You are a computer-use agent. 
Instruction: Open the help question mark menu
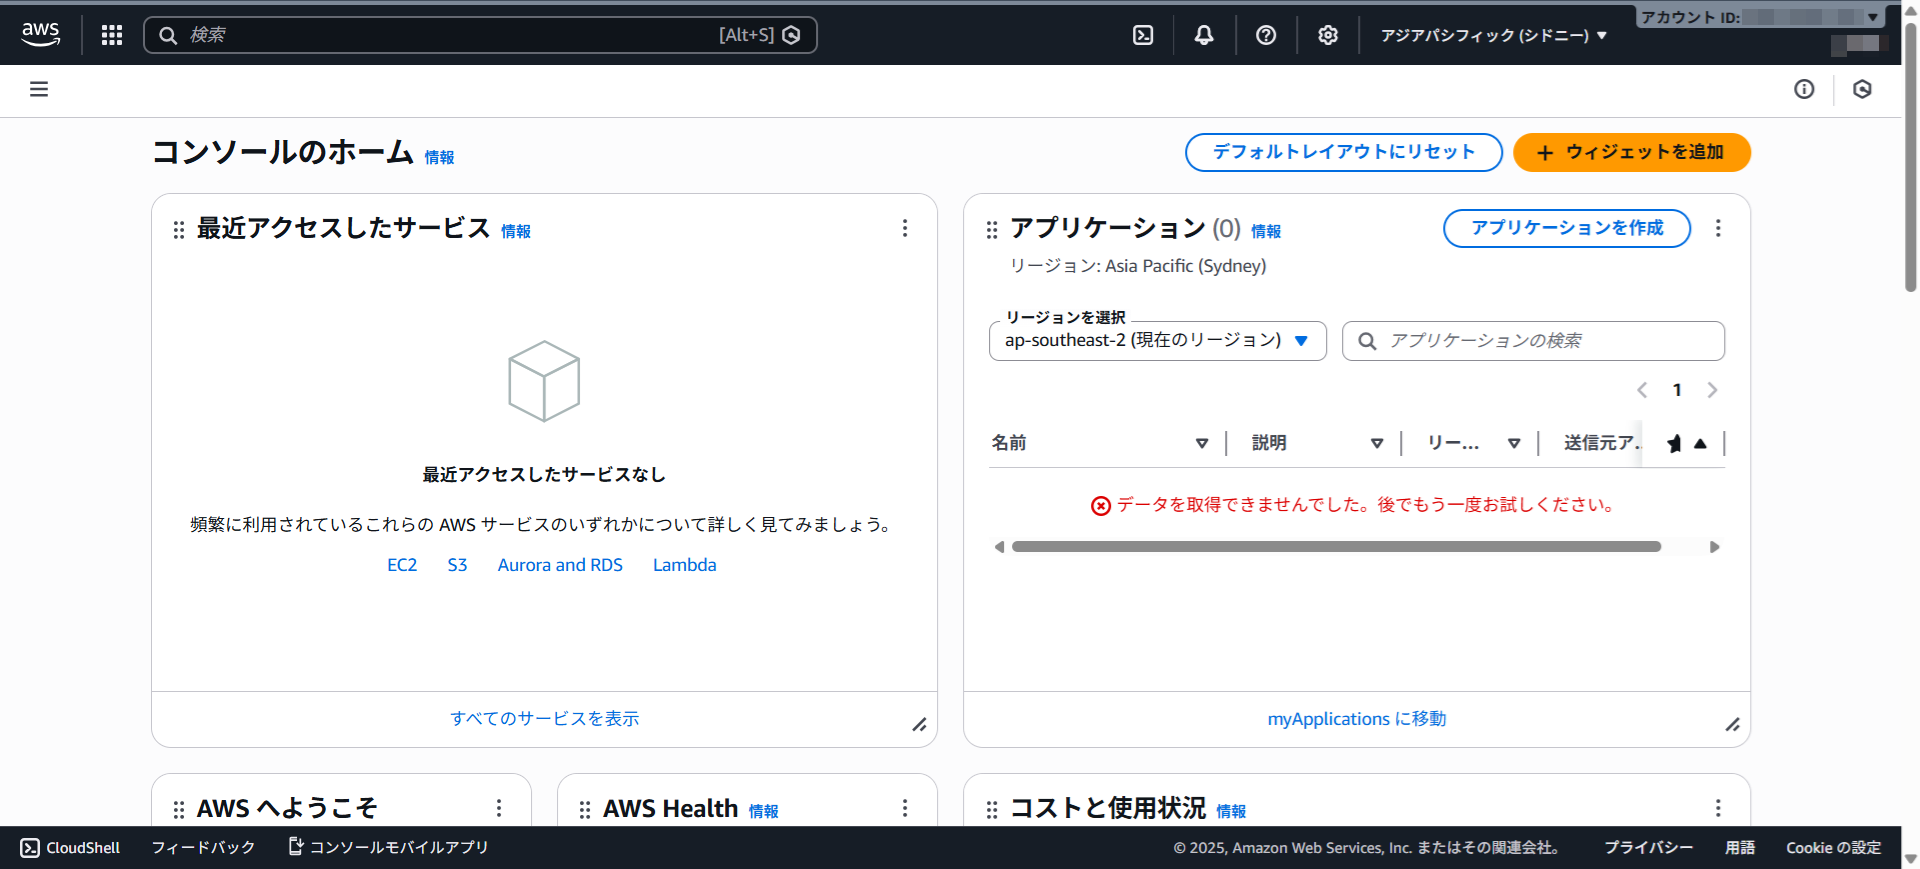1266,35
